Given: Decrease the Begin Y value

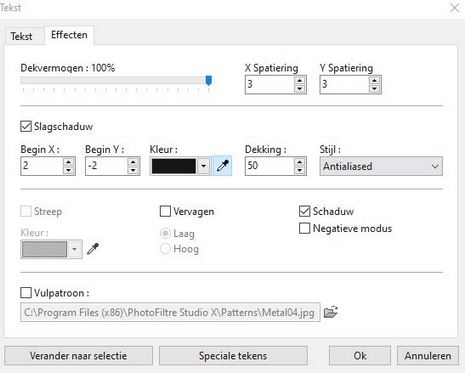Looking at the screenshot, I should coord(133,170).
